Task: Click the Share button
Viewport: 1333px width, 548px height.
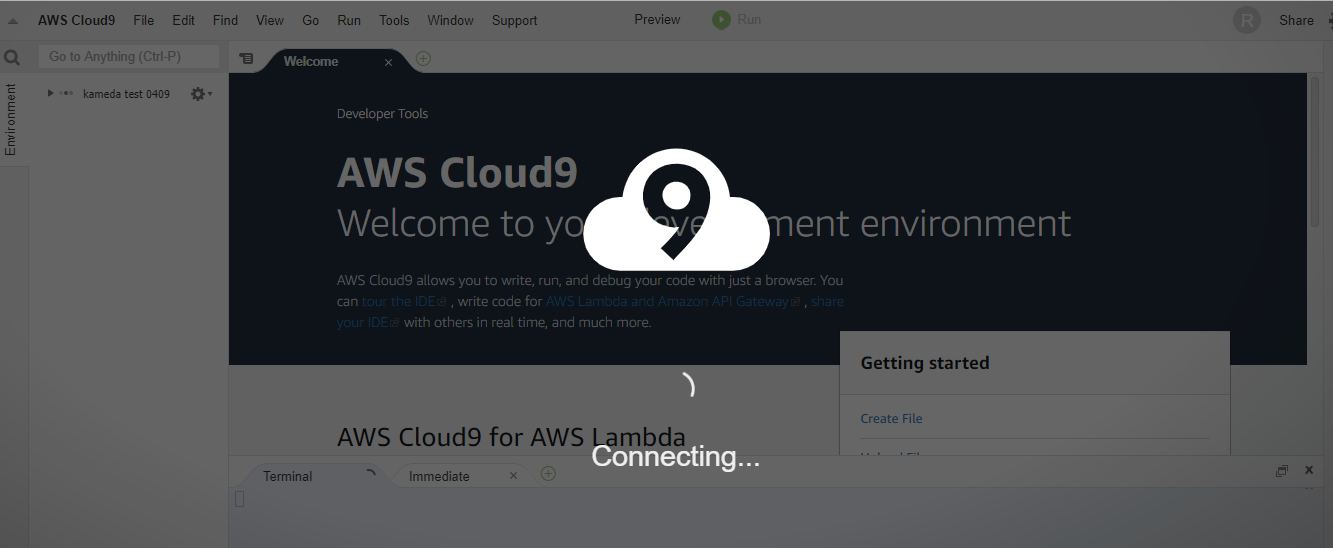Action: [x=1296, y=20]
